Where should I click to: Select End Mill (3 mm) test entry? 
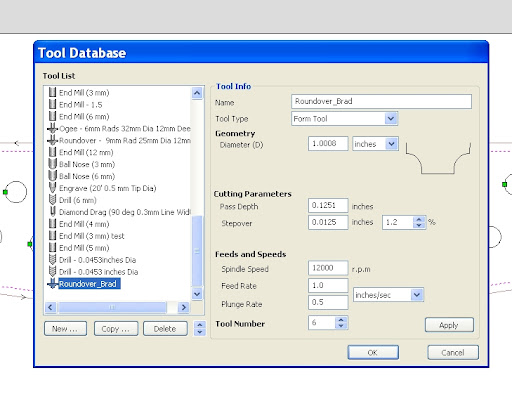pos(92,236)
